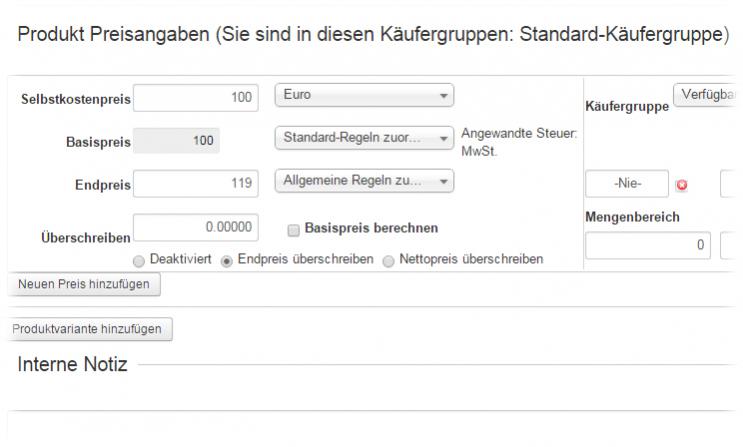Expand the Standard-Regeln tax dropdown
Image resolution: width=743 pixels, height=447 pixels.
[364, 138]
